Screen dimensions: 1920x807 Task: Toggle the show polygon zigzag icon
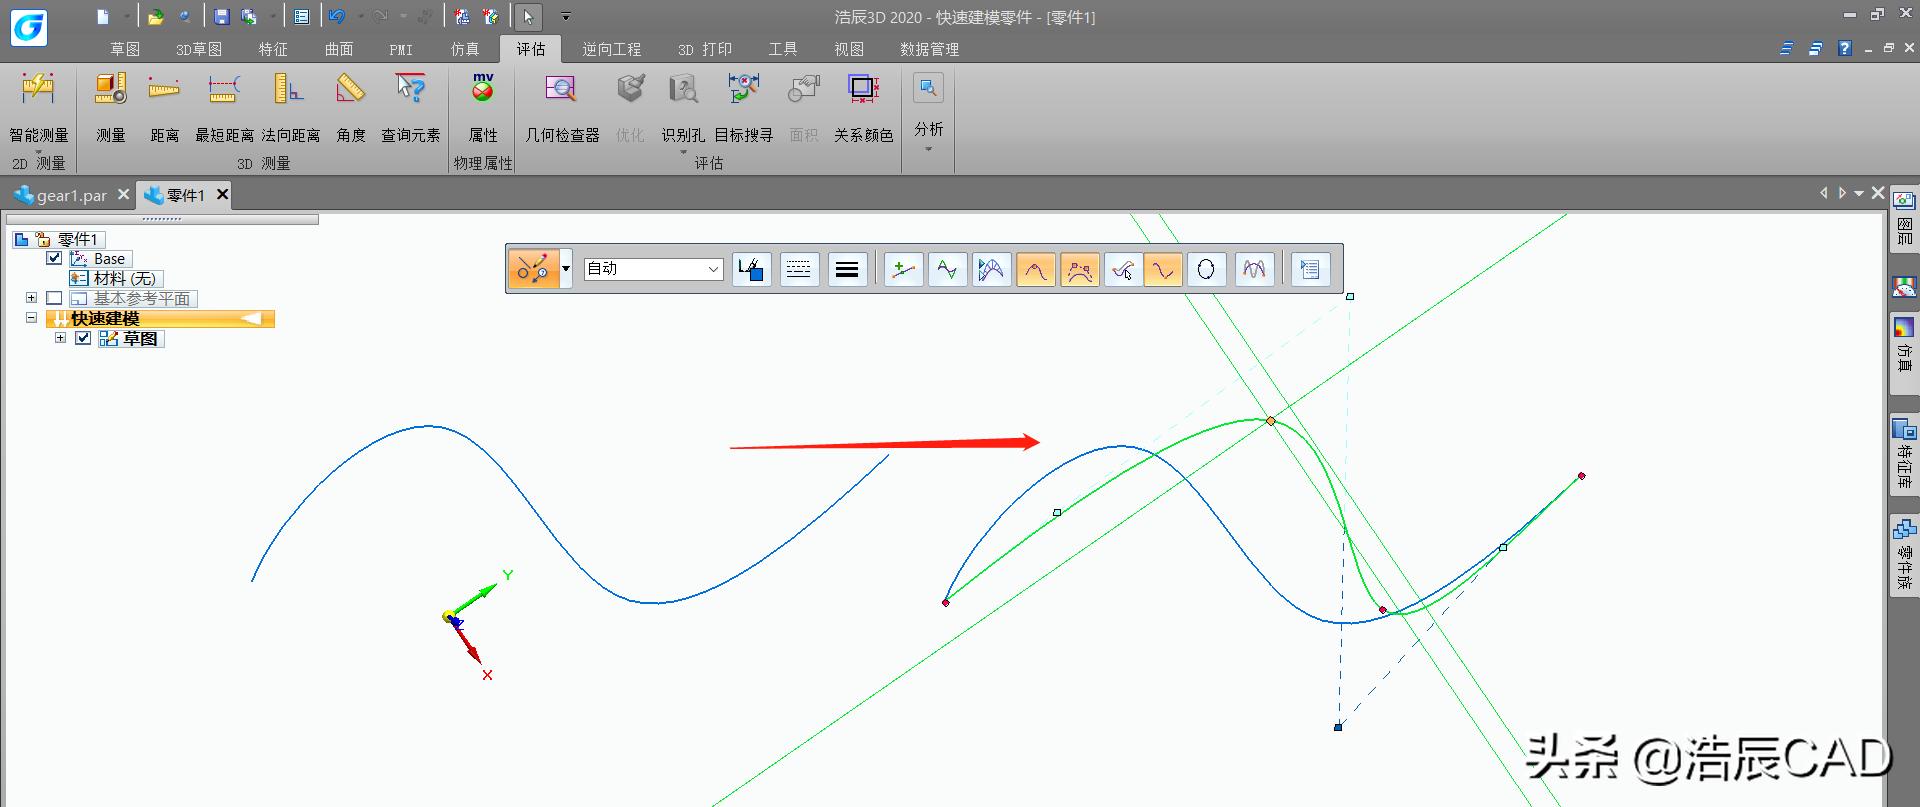[947, 269]
